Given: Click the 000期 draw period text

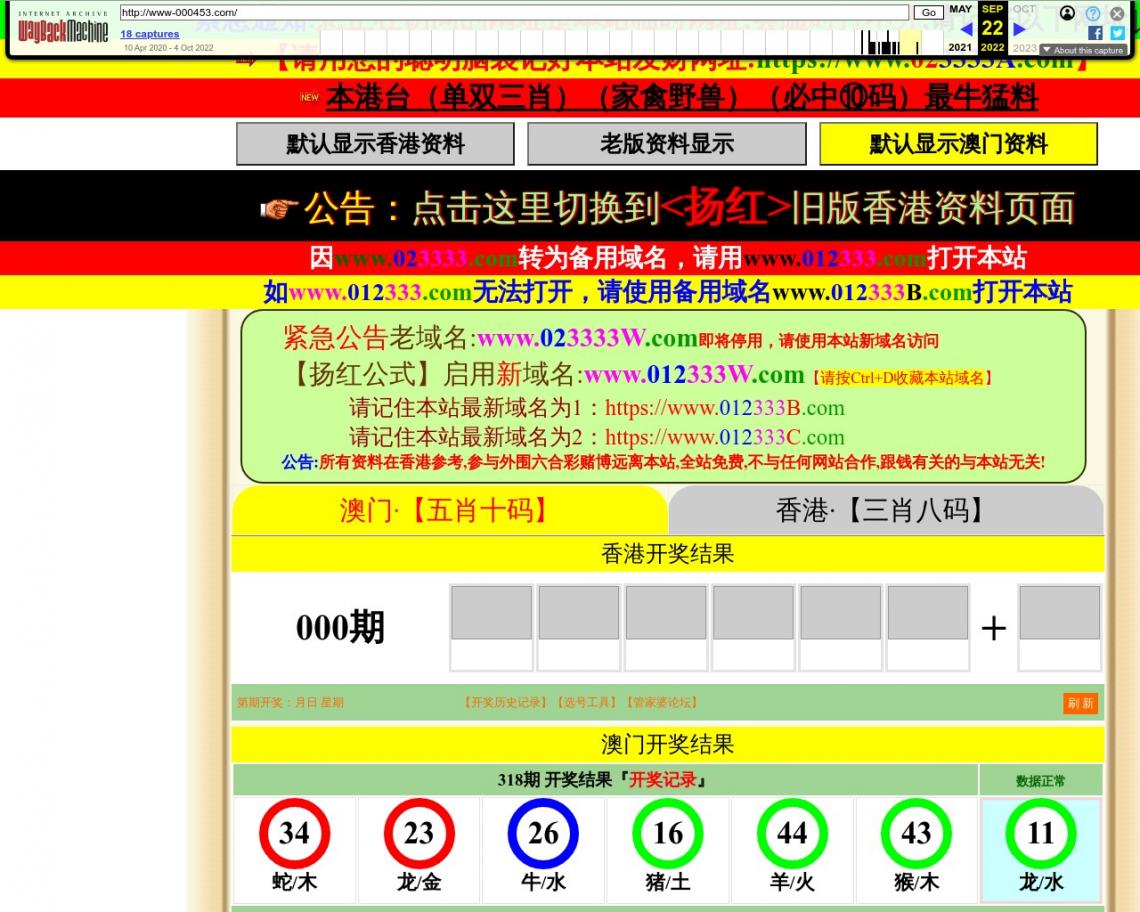Looking at the screenshot, I should click(340, 628).
